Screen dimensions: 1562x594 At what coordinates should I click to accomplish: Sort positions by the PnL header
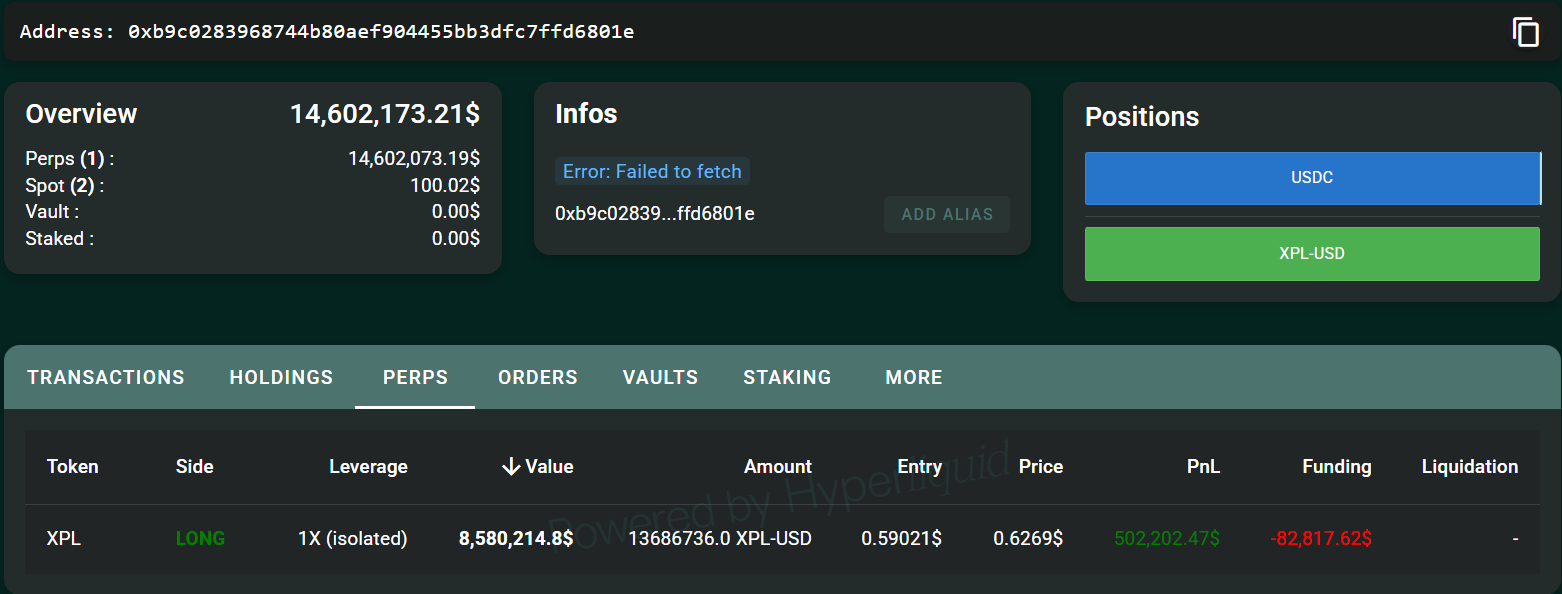(1204, 467)
